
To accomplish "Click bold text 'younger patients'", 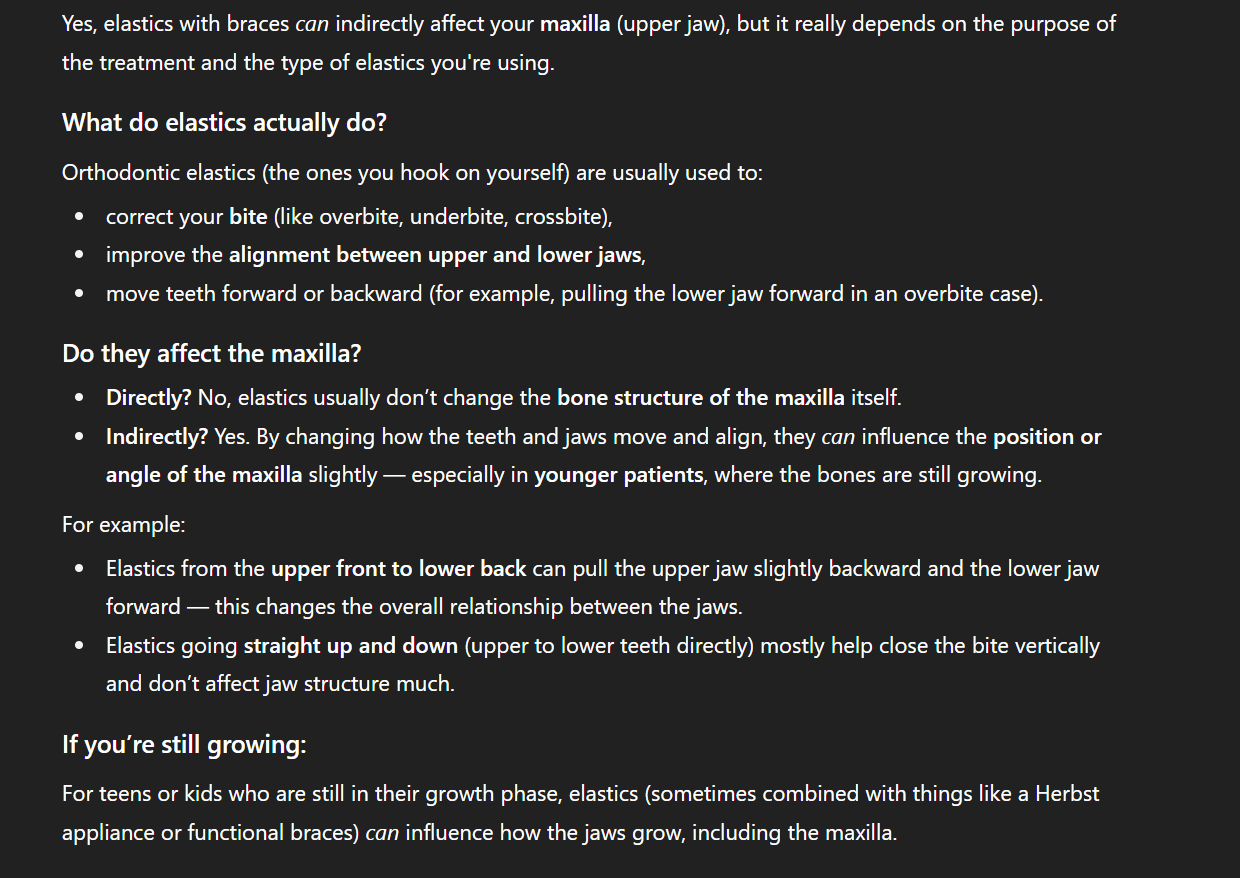I will point(618,475).
